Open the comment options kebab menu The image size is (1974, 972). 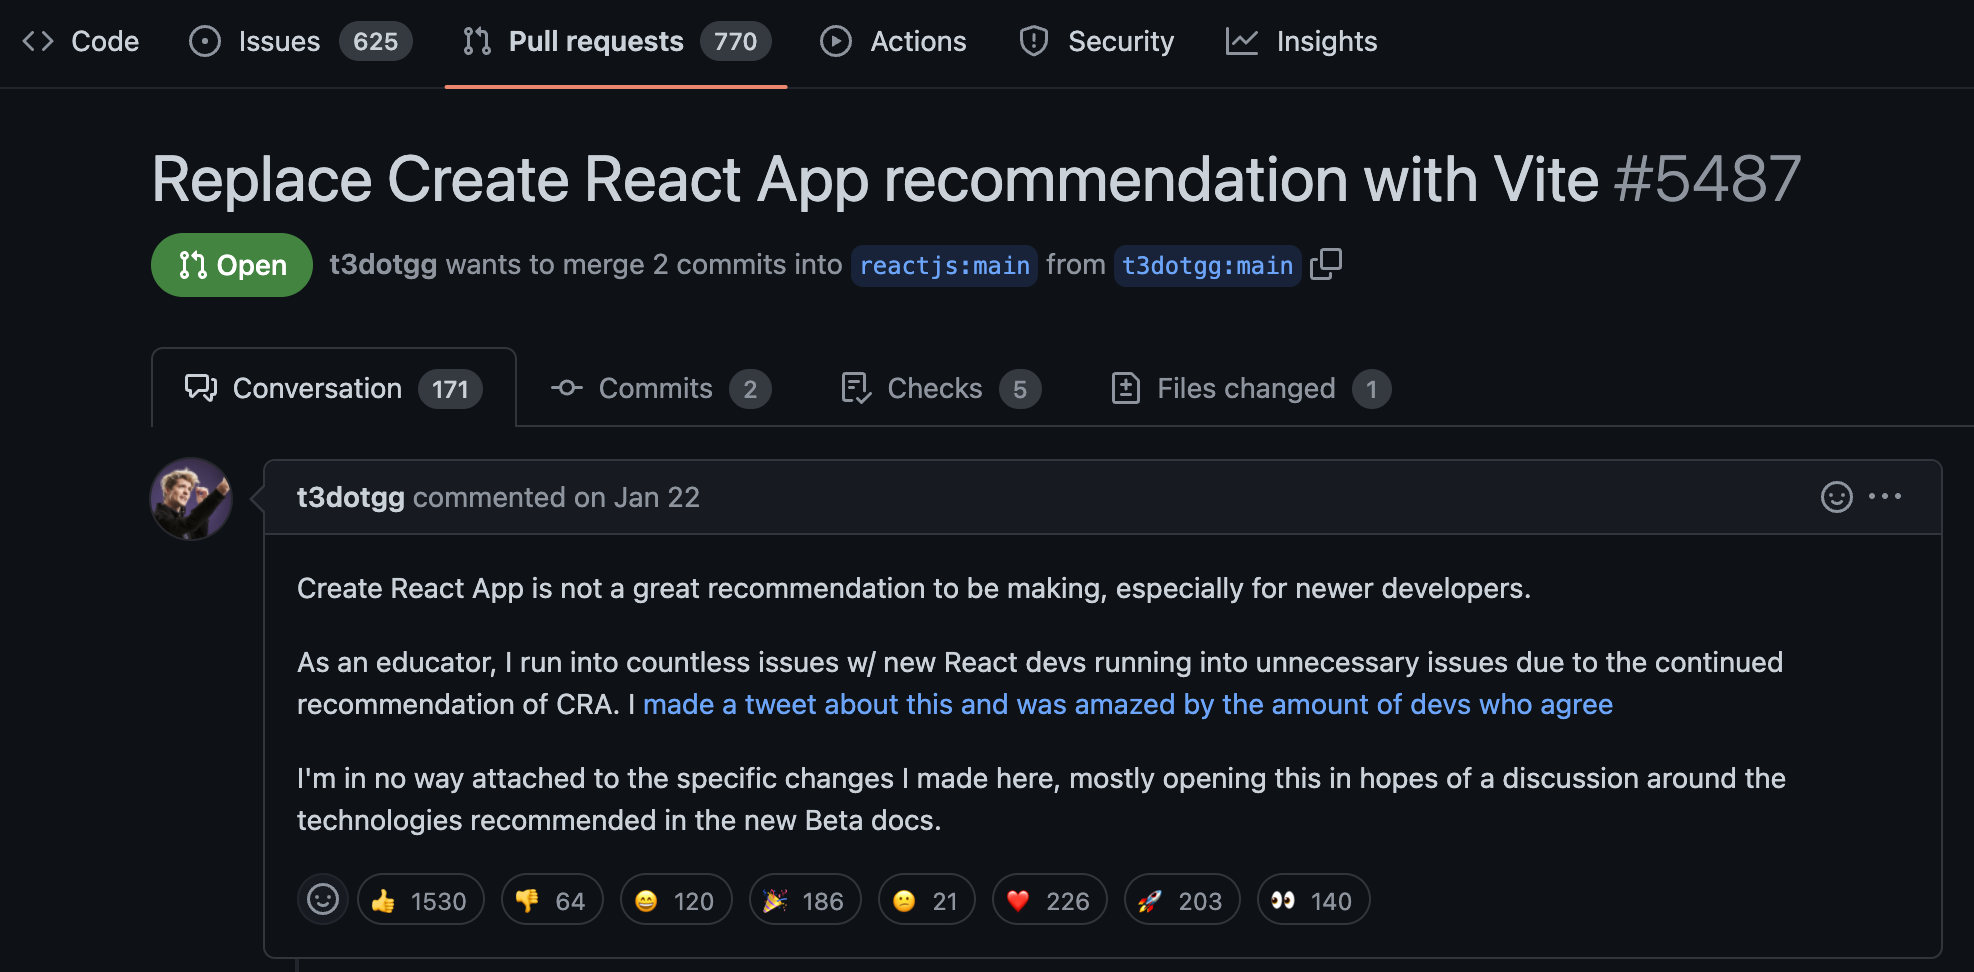1887,496
